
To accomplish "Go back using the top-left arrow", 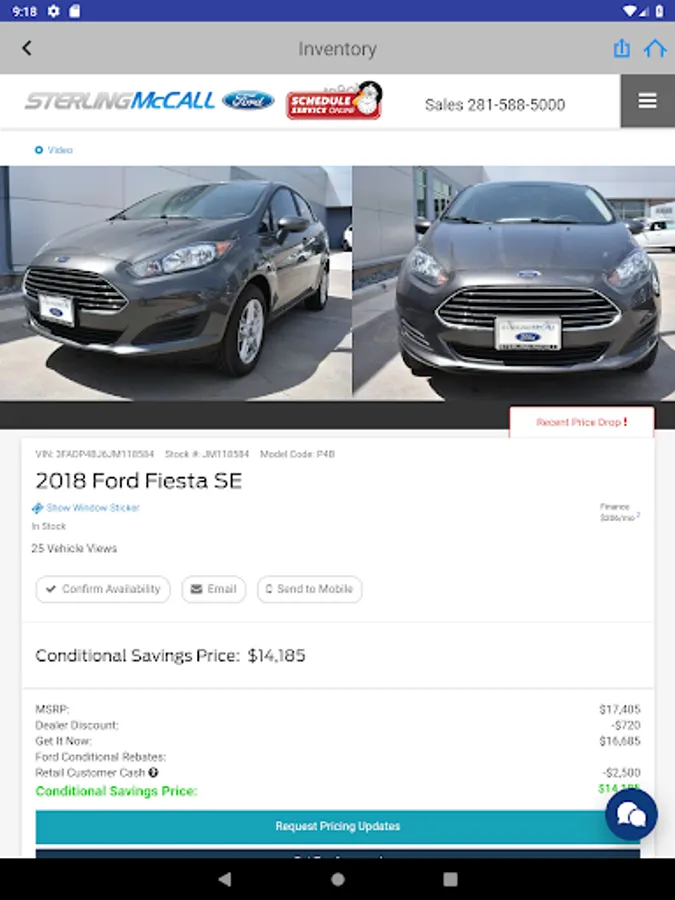I will pos(27,48).
